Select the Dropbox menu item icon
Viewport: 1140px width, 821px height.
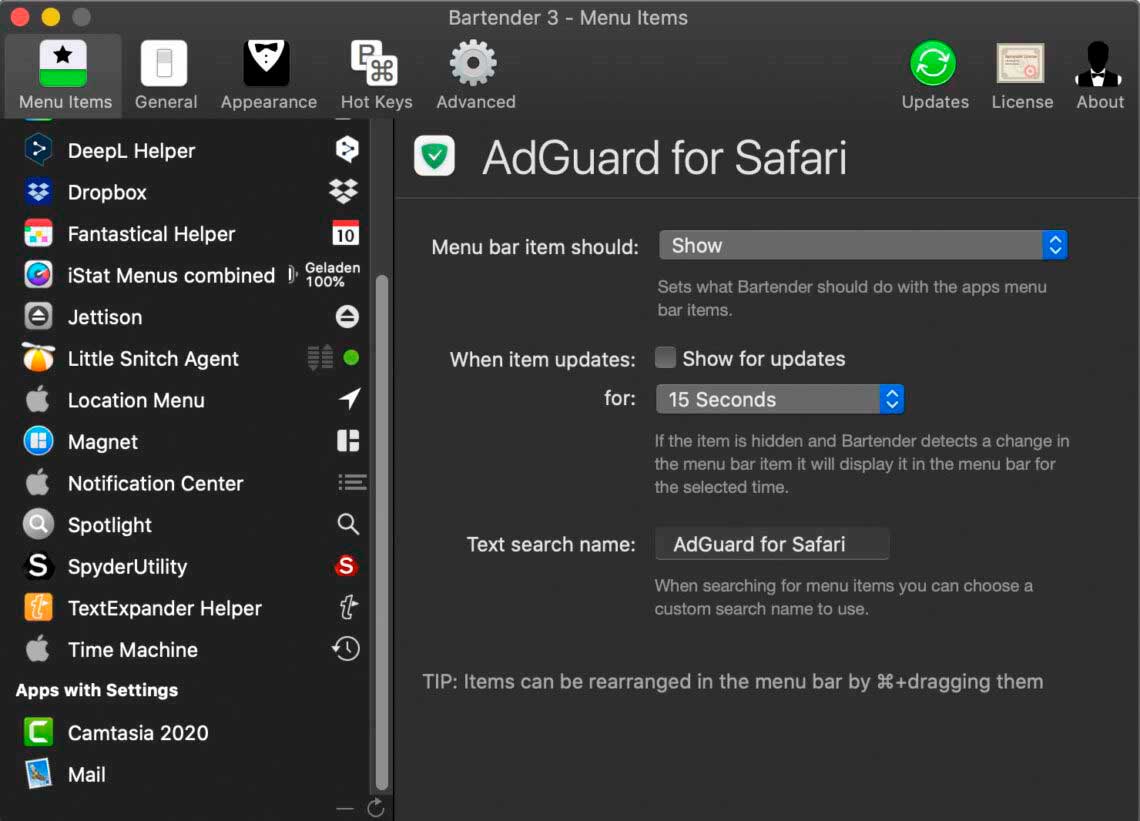(x=39, y=192)
